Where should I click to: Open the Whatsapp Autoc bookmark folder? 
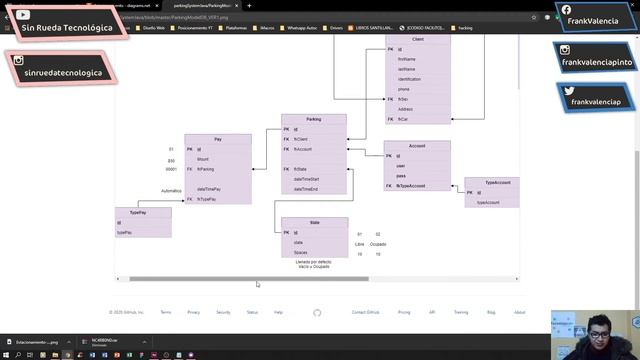coord(298,28)
